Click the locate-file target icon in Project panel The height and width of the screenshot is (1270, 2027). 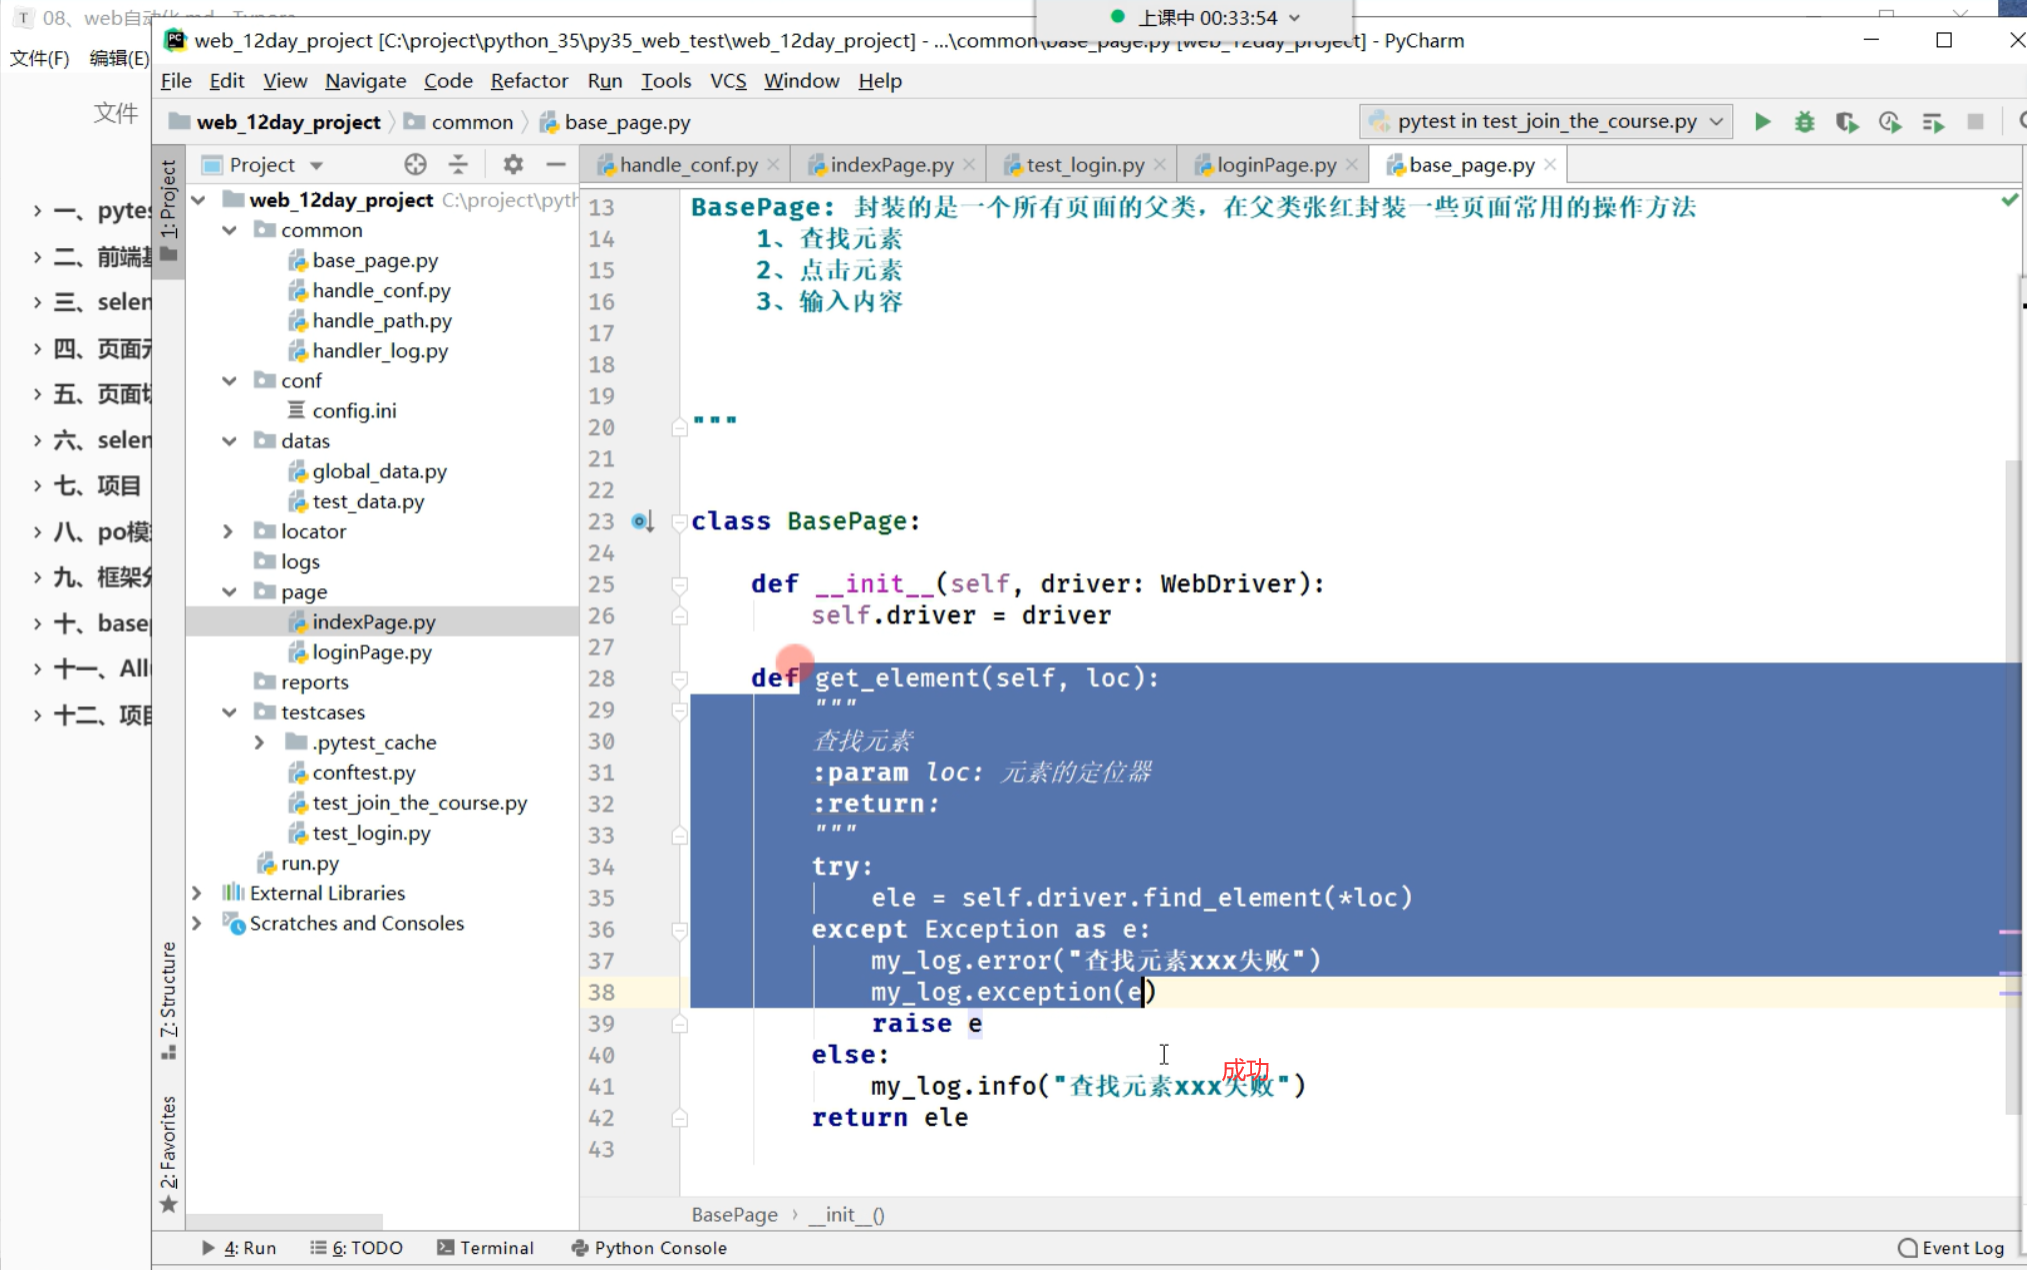pyautogui.click(x=415, y=164)
